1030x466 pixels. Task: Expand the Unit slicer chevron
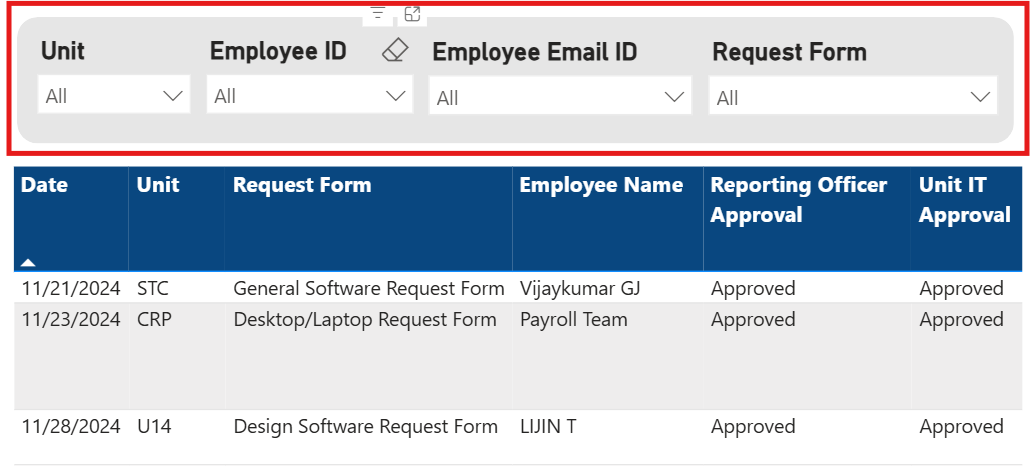pyautogui.click(x=173, y=96)
